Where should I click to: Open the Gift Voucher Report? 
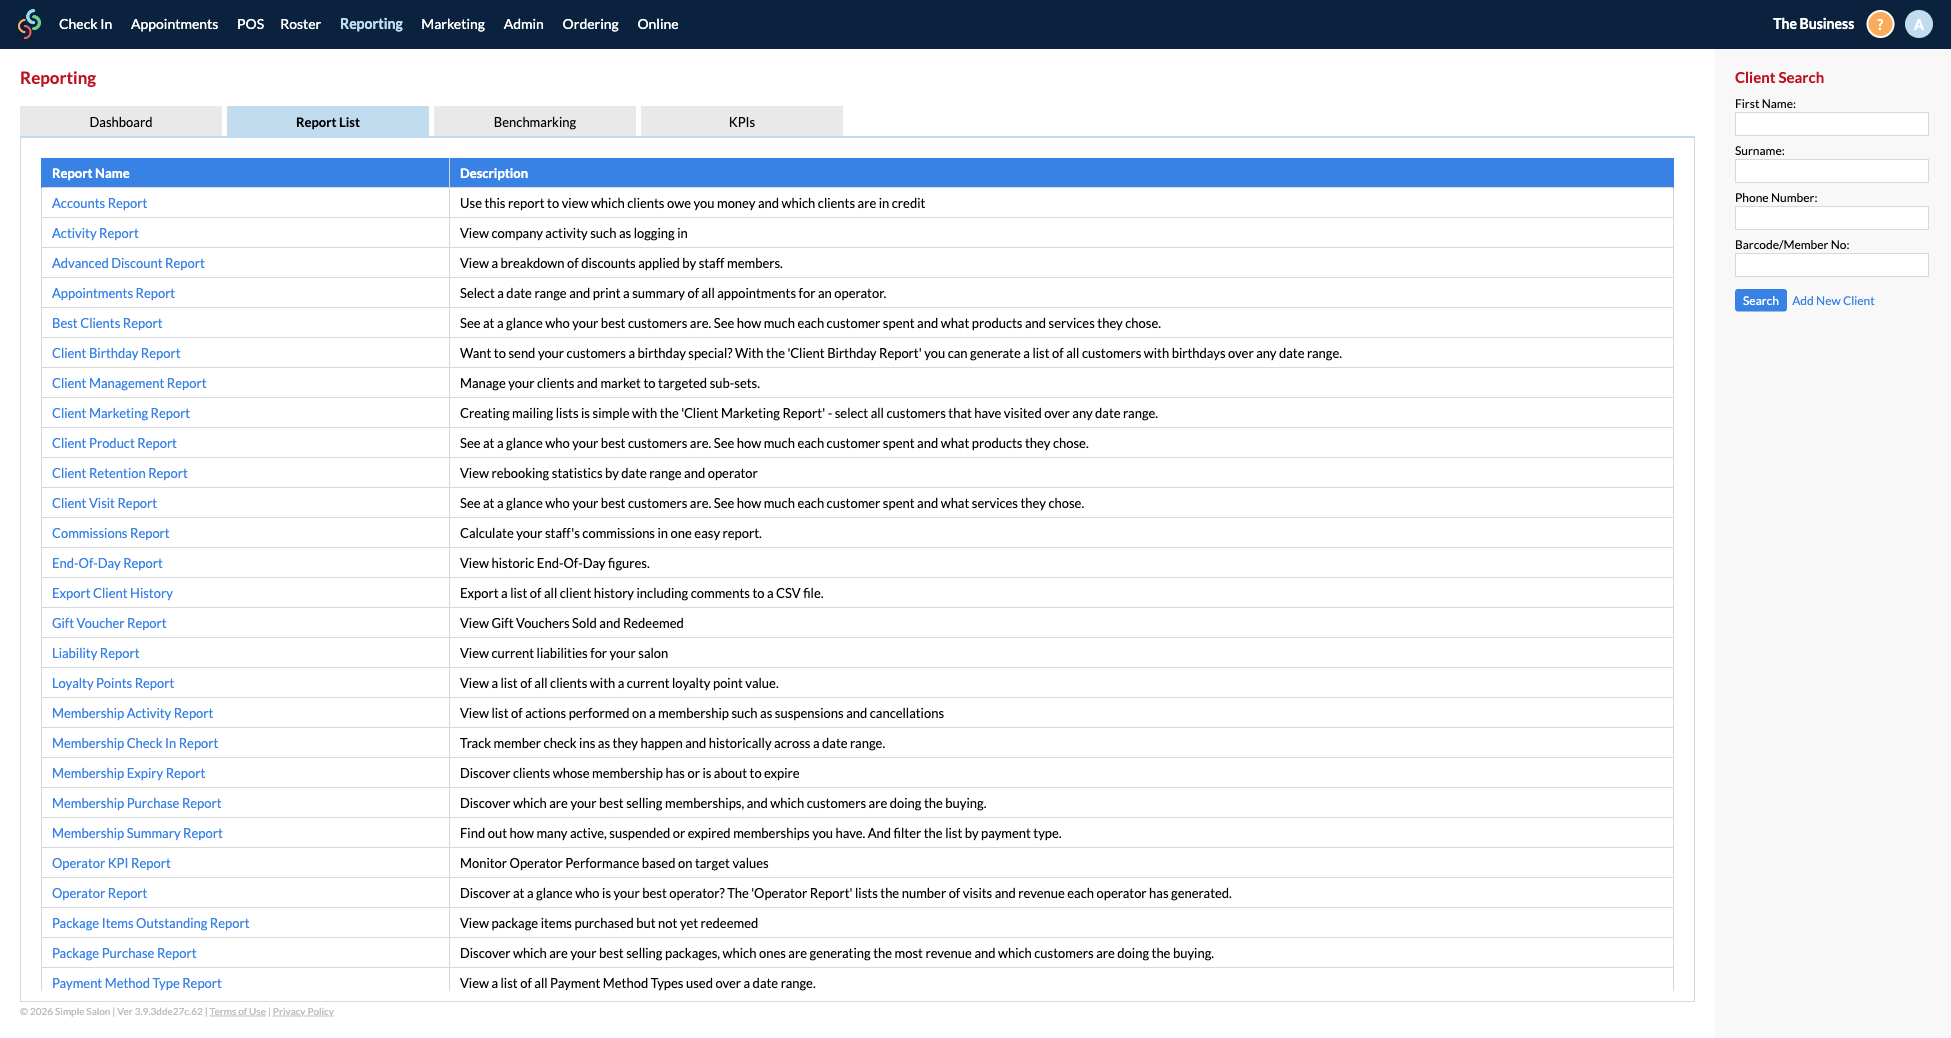[x=109, y=623]
